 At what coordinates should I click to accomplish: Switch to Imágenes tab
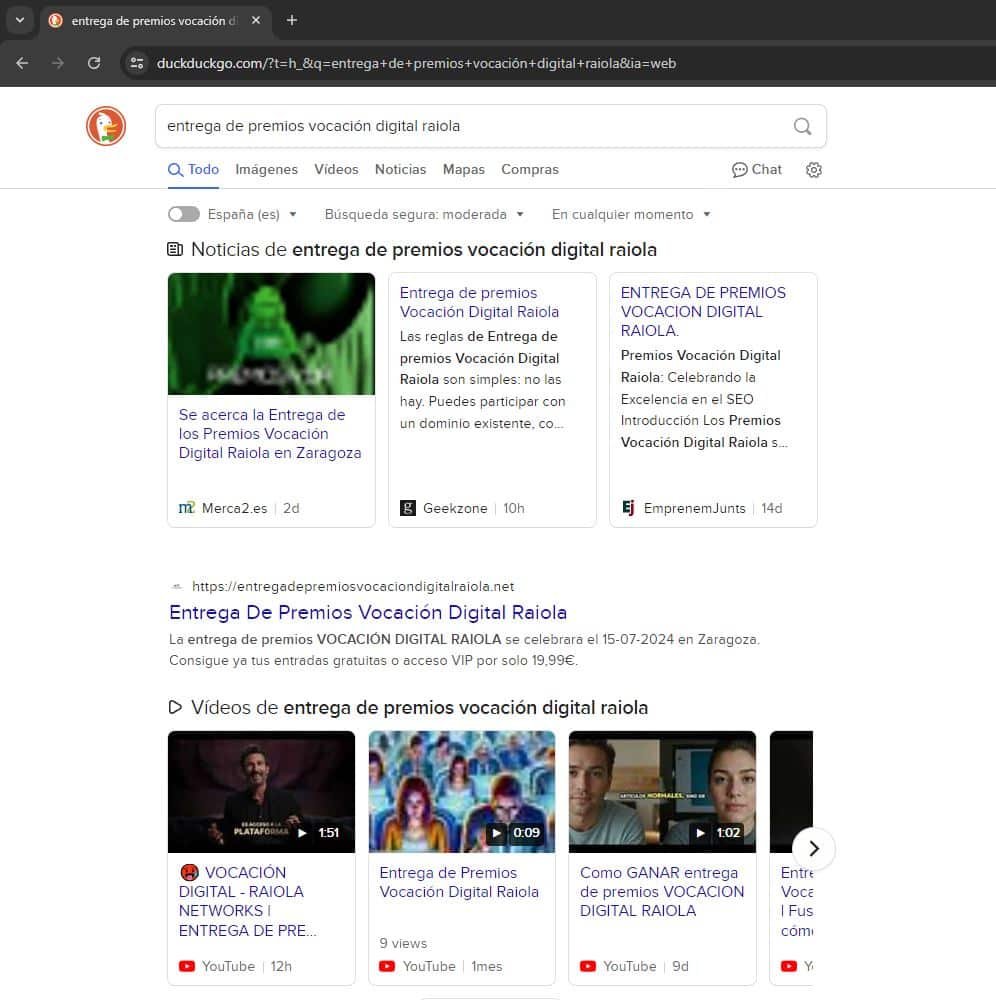click(x=267, y=170)
